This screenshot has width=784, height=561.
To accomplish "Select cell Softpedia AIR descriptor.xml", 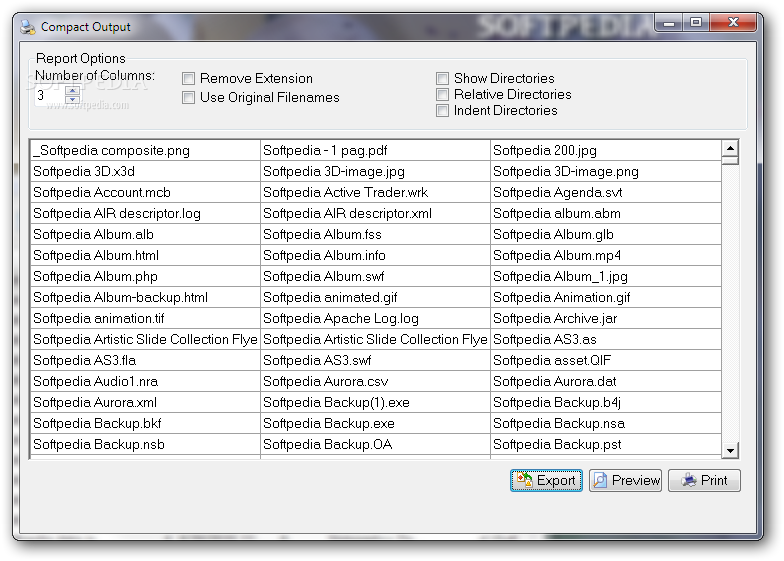I will point(376,214).
